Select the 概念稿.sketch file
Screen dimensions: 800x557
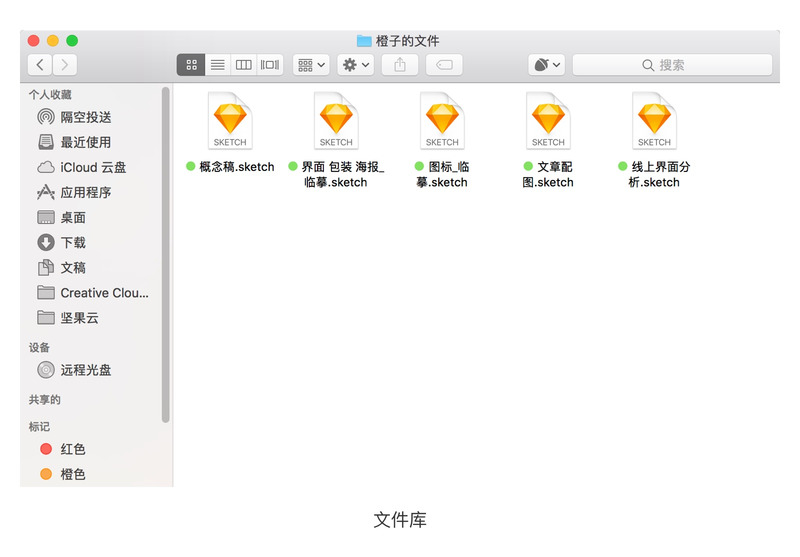(230, 134)
